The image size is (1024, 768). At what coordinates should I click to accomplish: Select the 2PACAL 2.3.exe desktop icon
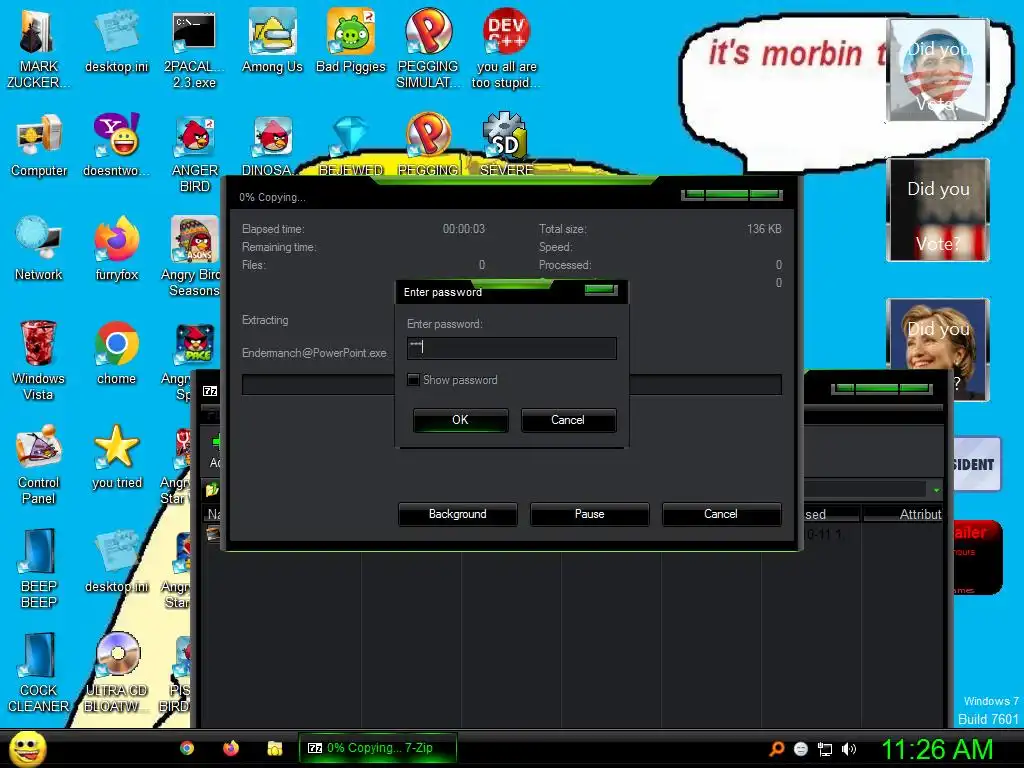click(x=194, y=48)
